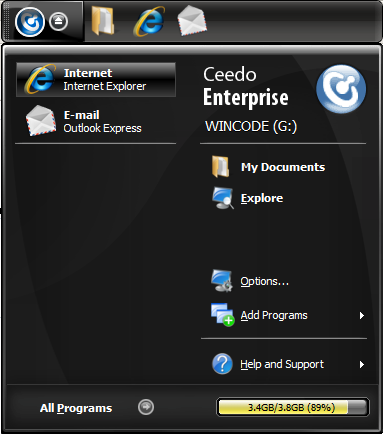Viewport: 383px width, 434px height.
Task: Open the envelope mail icon in top bar
Action: click(192, 21)
